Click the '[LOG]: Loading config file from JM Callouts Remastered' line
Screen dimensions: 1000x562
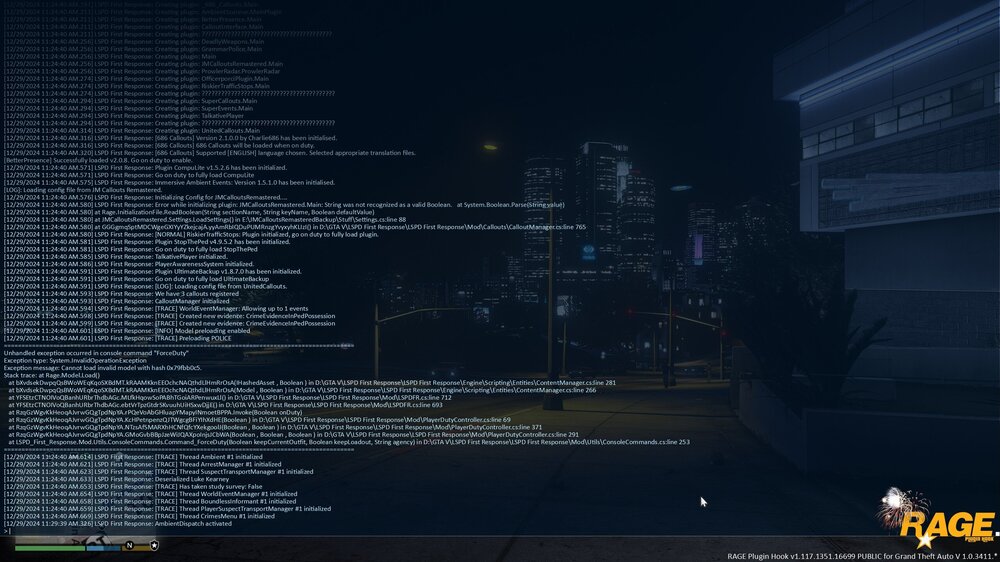click(x=83, y=189)
